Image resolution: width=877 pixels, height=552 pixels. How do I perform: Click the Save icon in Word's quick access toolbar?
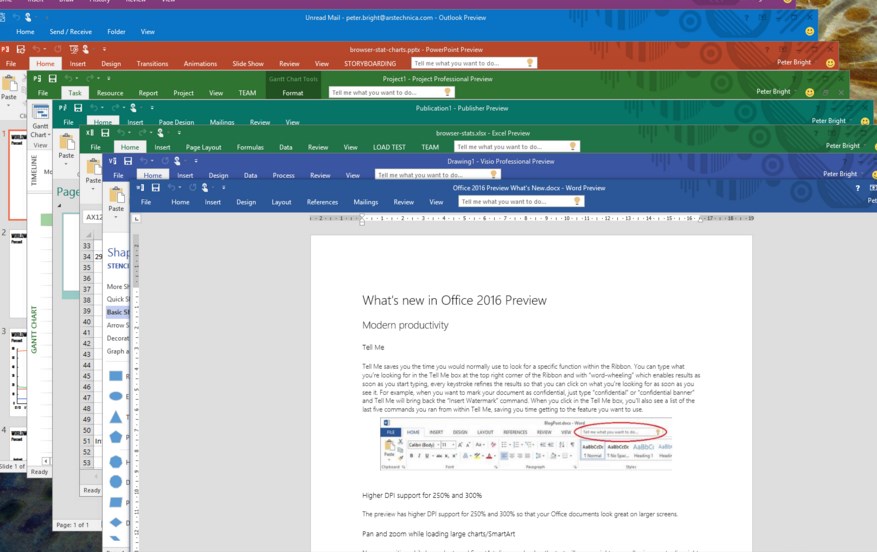pos(155,188)
